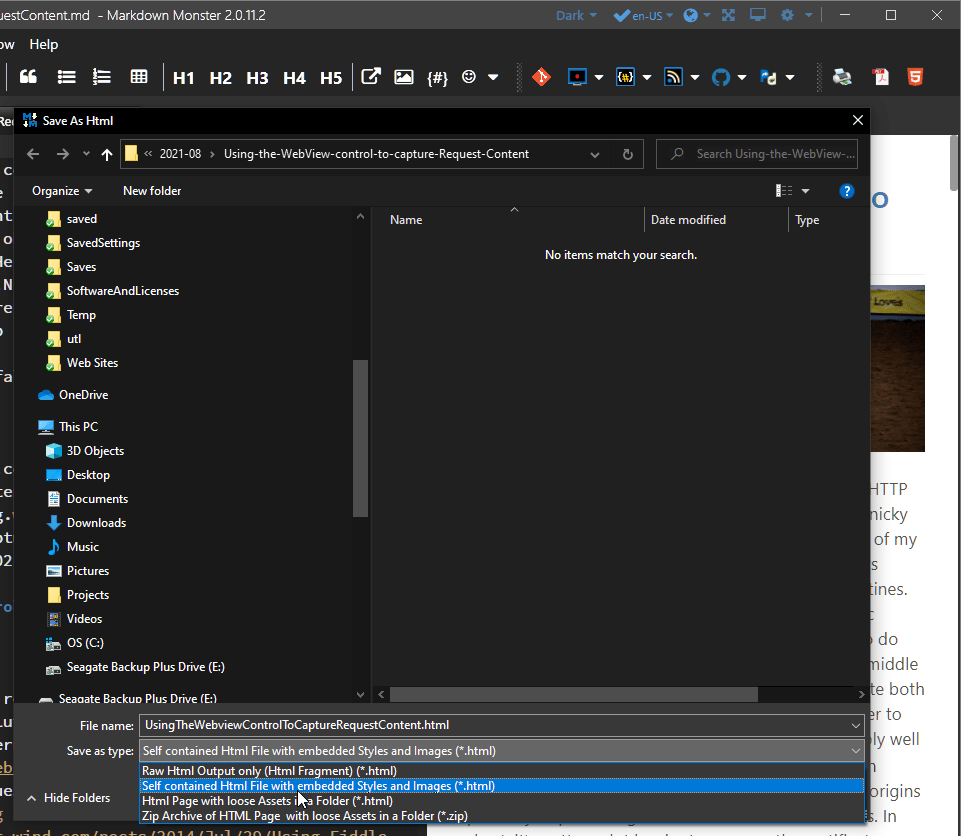Open the settings gear in title bar
The width and height of the screenshot is (961, 836).
[788, 15]
